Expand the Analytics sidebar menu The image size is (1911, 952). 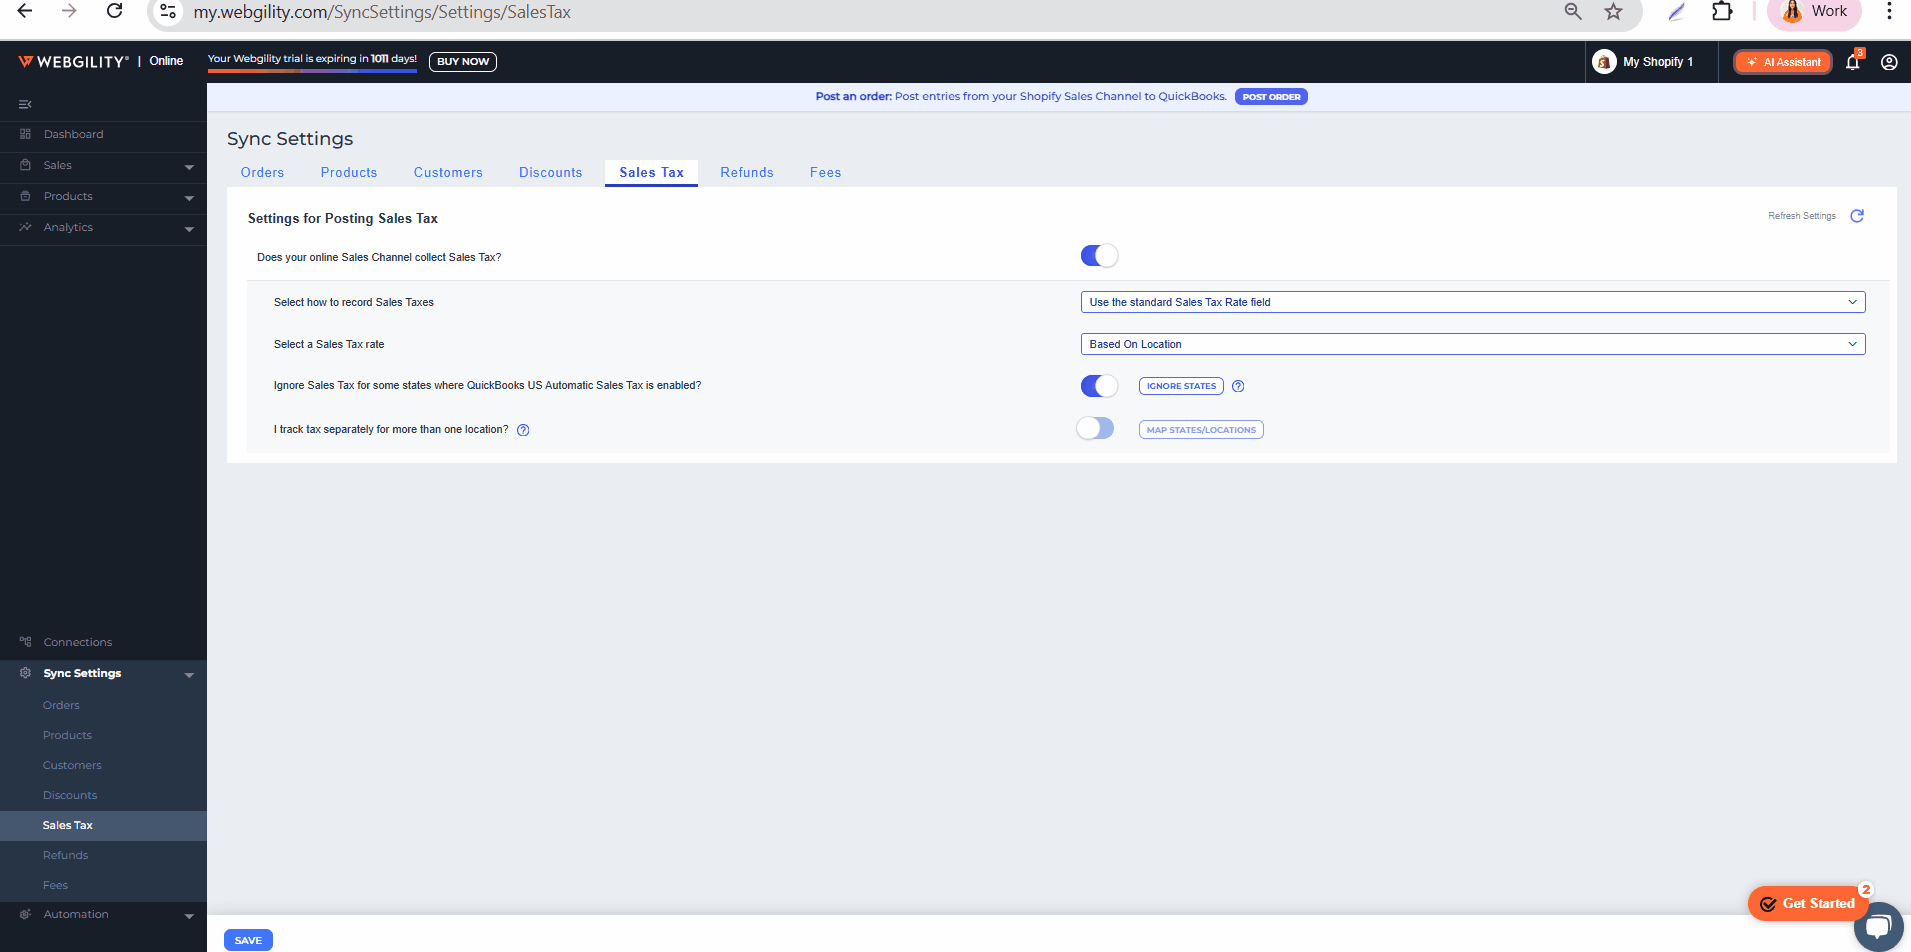pos(103,228)
